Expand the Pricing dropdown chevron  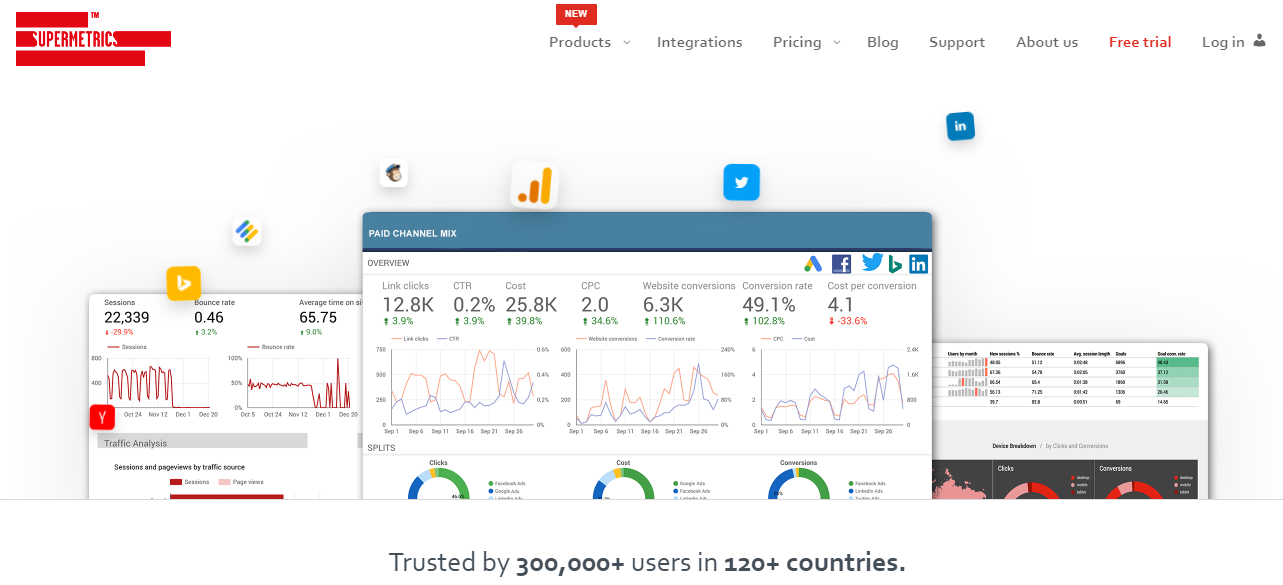(x=837, y=42)
